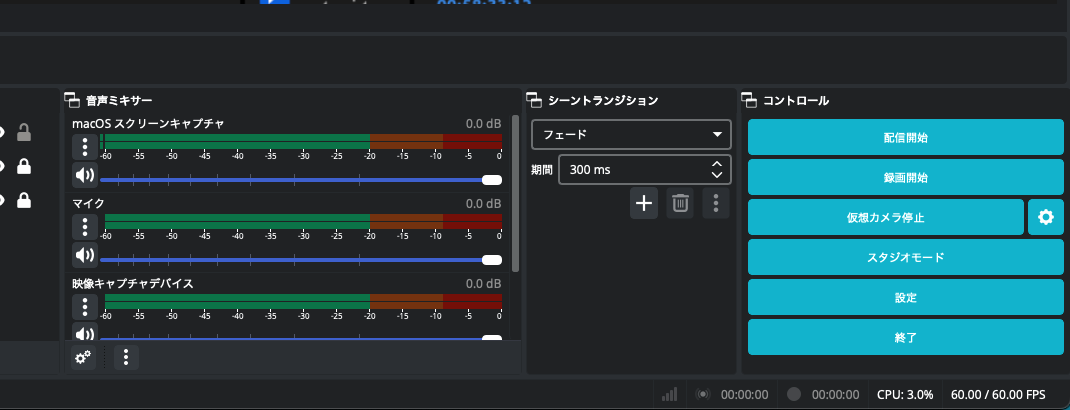Open three-dot options menu for マイク
This screenshot has height=410, width=1070.
[85, 226]
